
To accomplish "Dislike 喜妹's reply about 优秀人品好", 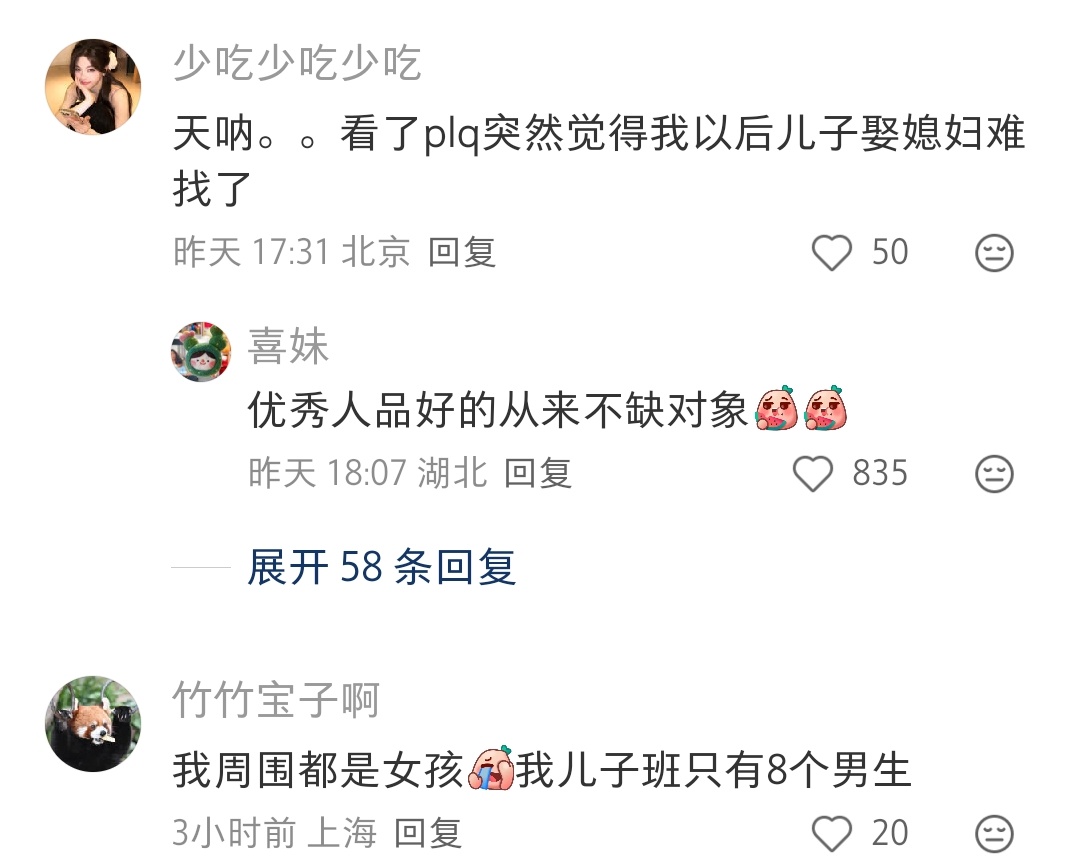I will click(994, 473).
